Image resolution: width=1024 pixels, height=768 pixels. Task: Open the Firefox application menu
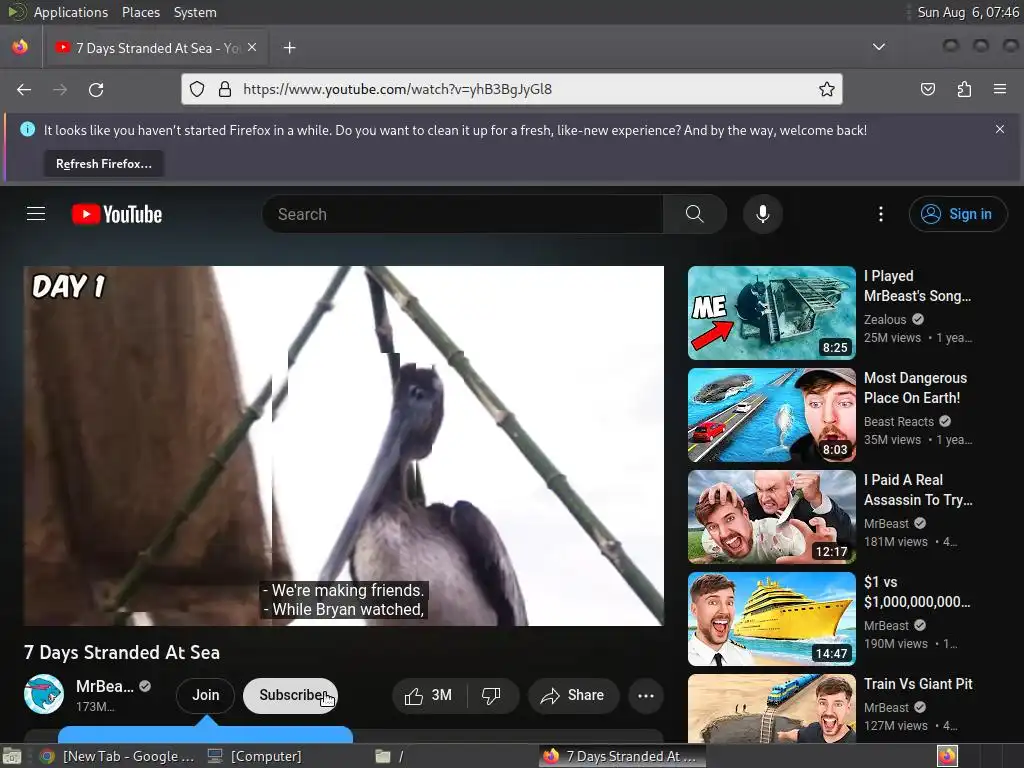pos(1000,89)
